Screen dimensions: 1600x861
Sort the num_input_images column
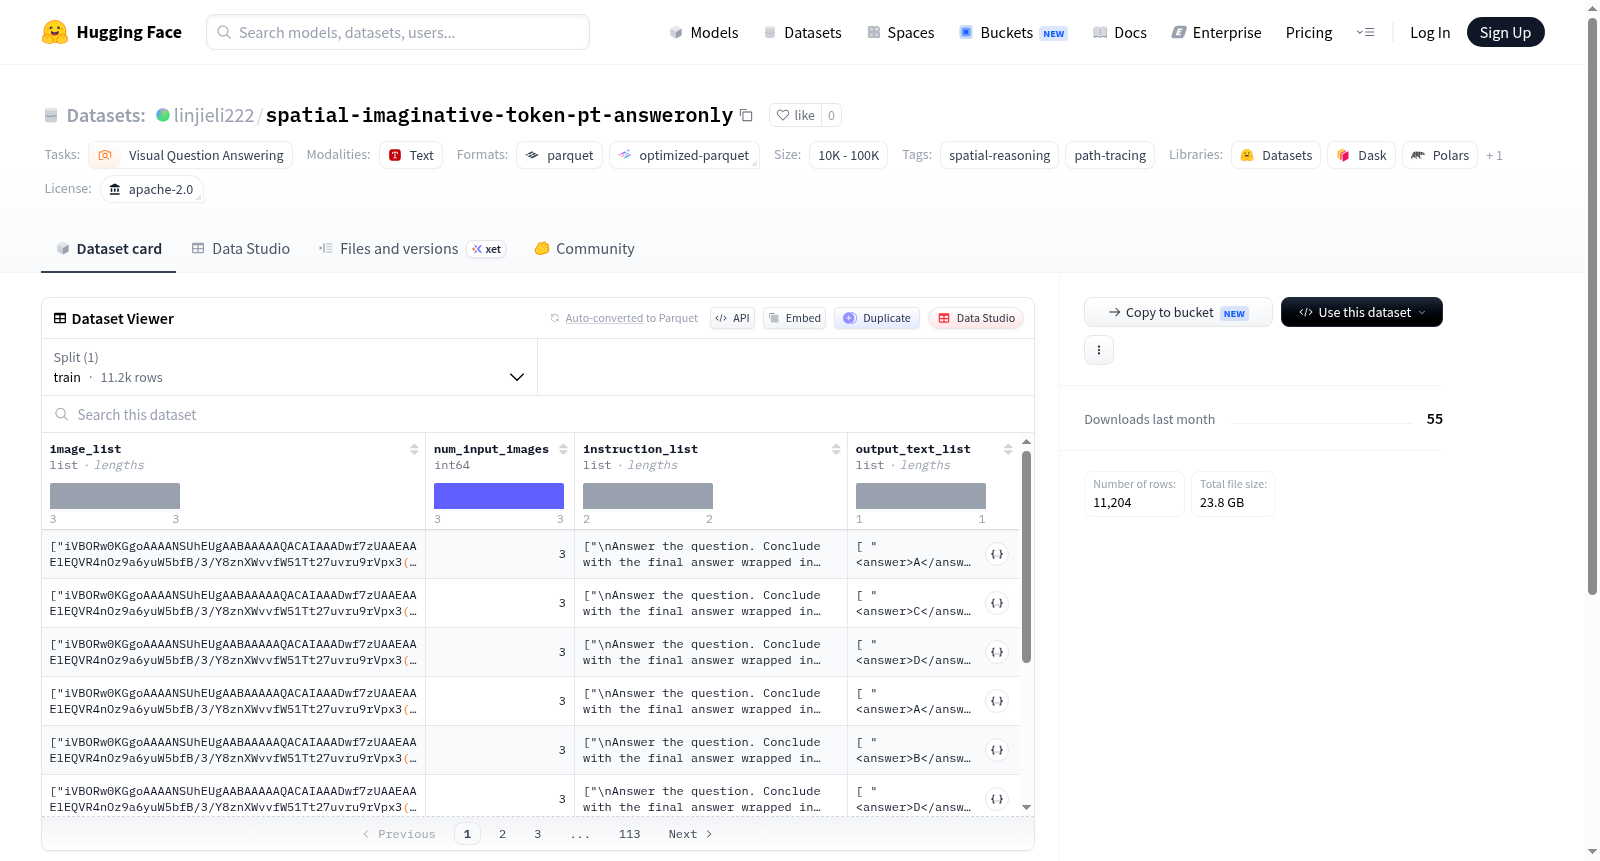(563, 450)
